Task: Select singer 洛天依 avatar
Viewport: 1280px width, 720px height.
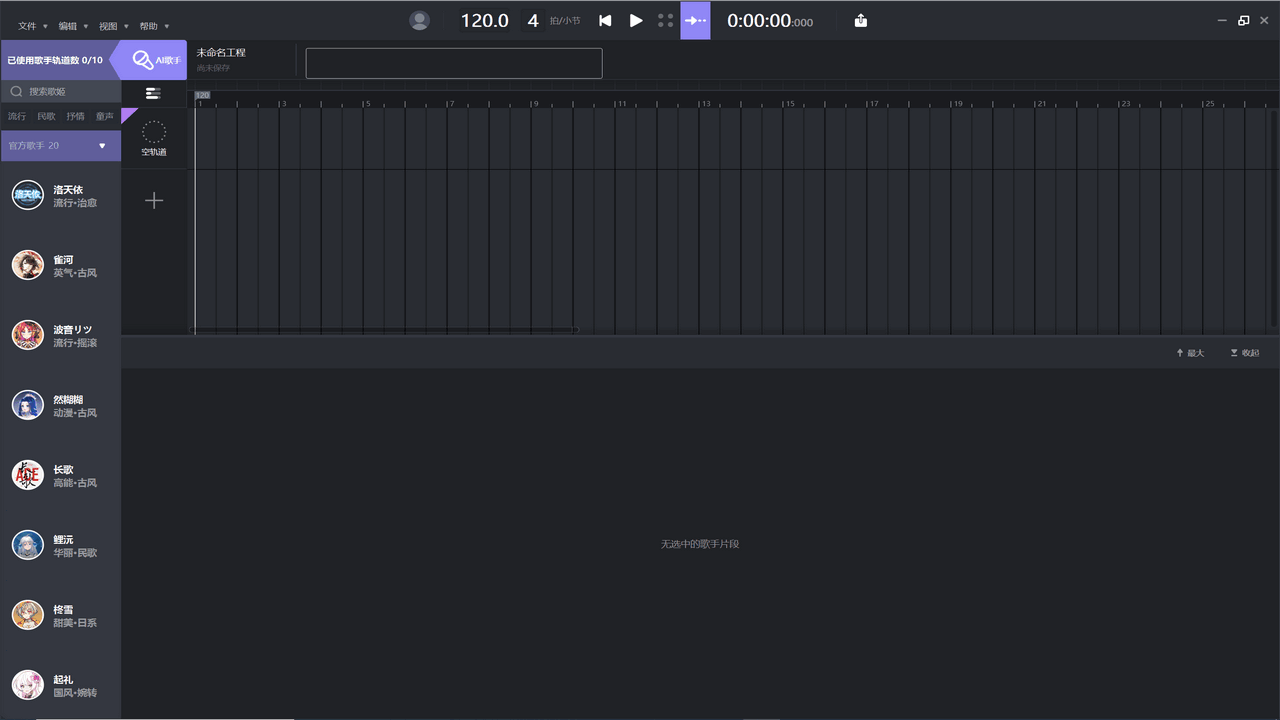Action: tap(28, 195)
